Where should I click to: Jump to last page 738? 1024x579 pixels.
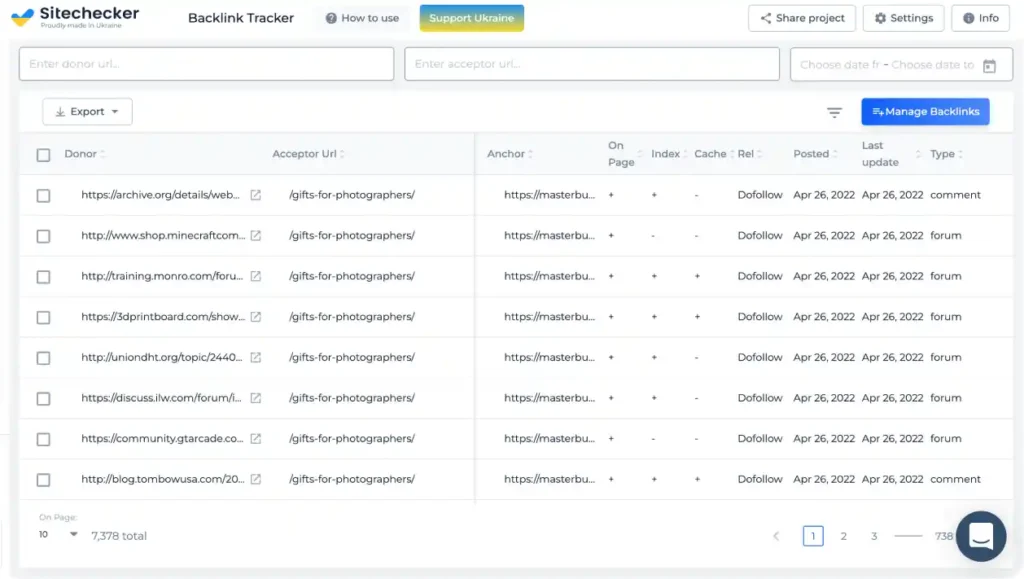pos(944,536)
